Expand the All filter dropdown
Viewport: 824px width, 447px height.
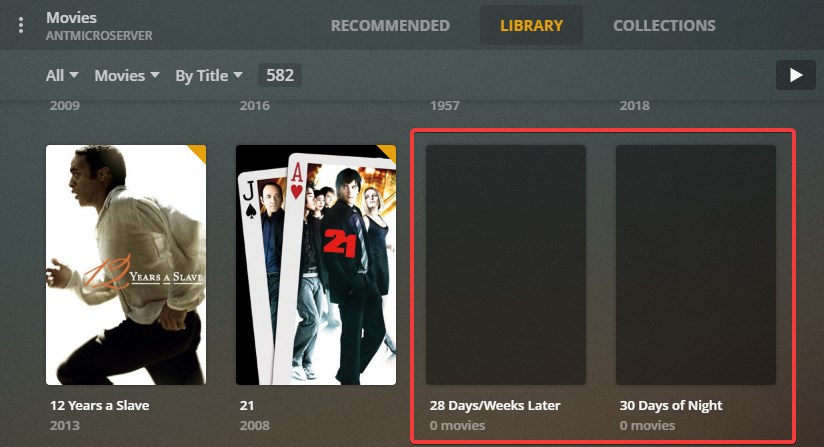click(x=62, y=76)
